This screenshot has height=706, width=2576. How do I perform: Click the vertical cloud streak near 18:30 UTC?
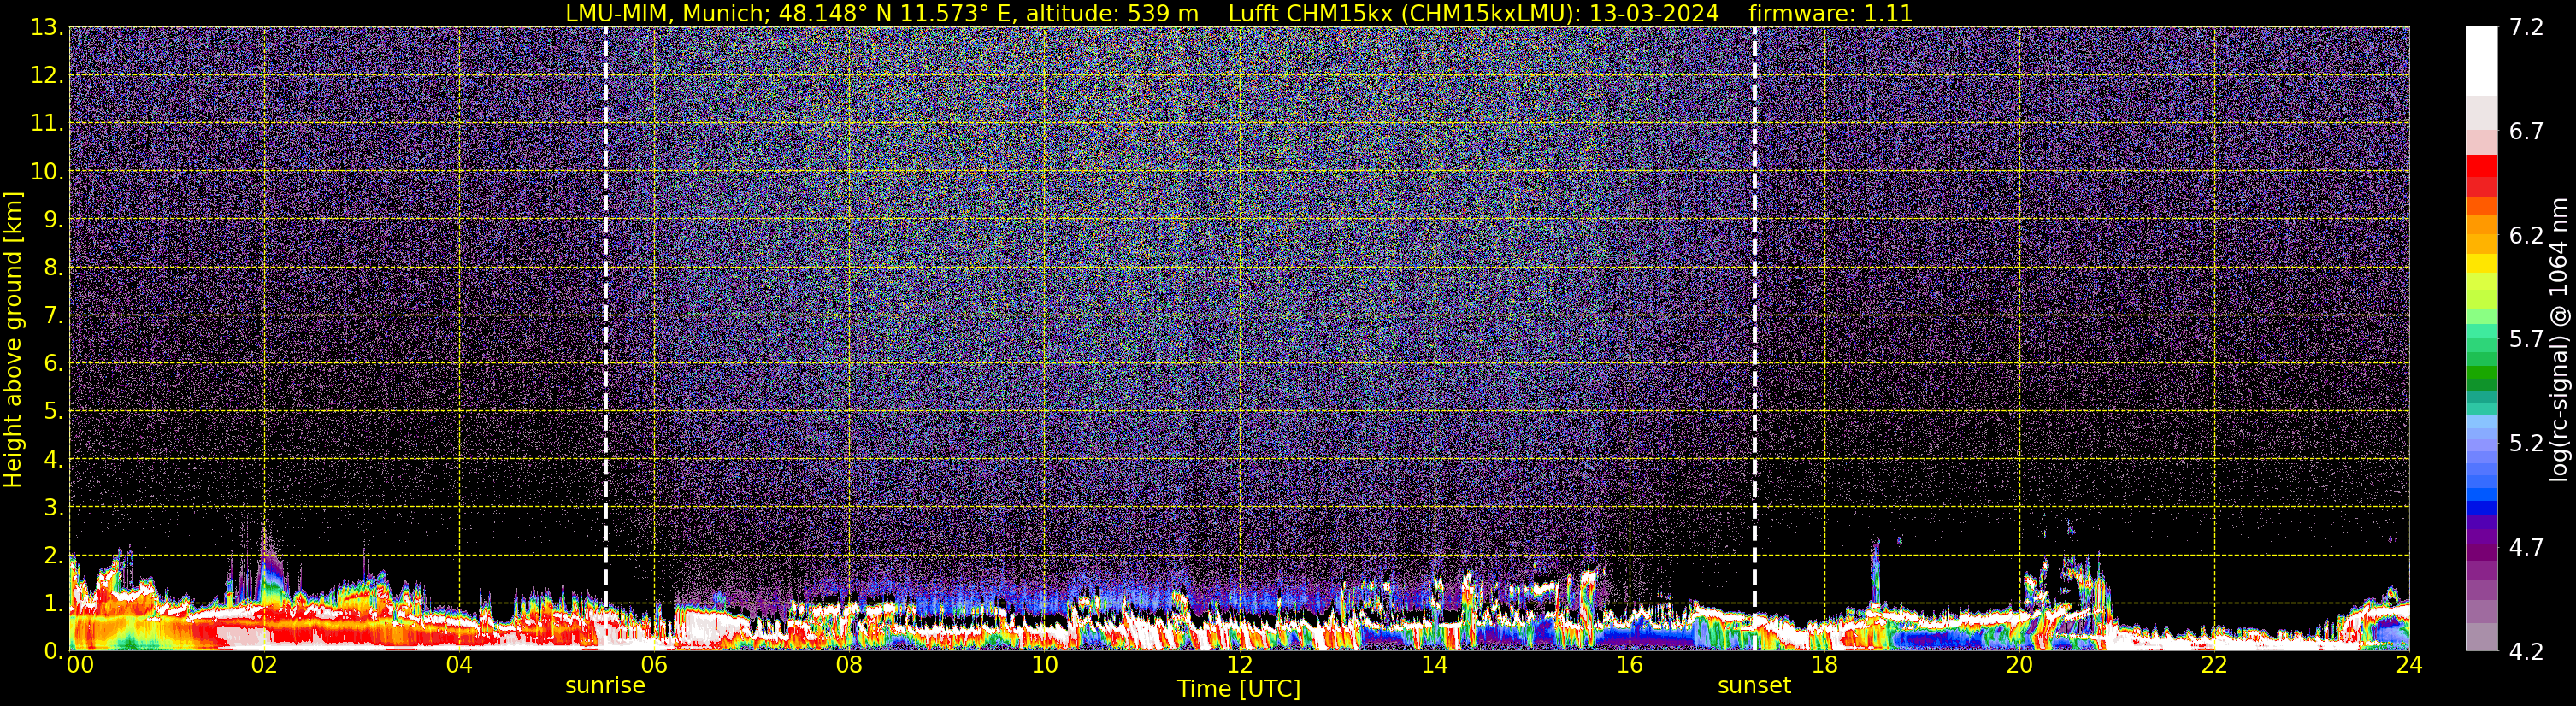click(x=1875, y=572)
